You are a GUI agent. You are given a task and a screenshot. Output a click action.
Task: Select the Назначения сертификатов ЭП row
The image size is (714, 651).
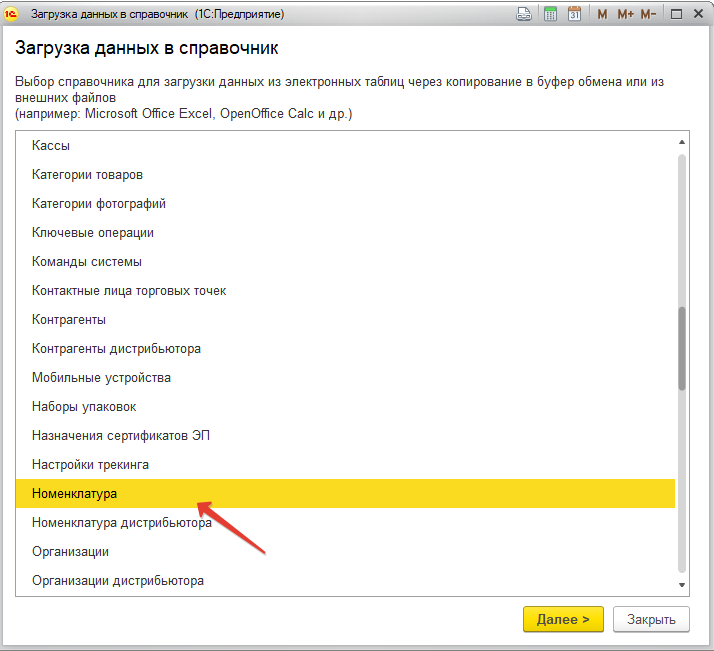click(x=345, y=436)
